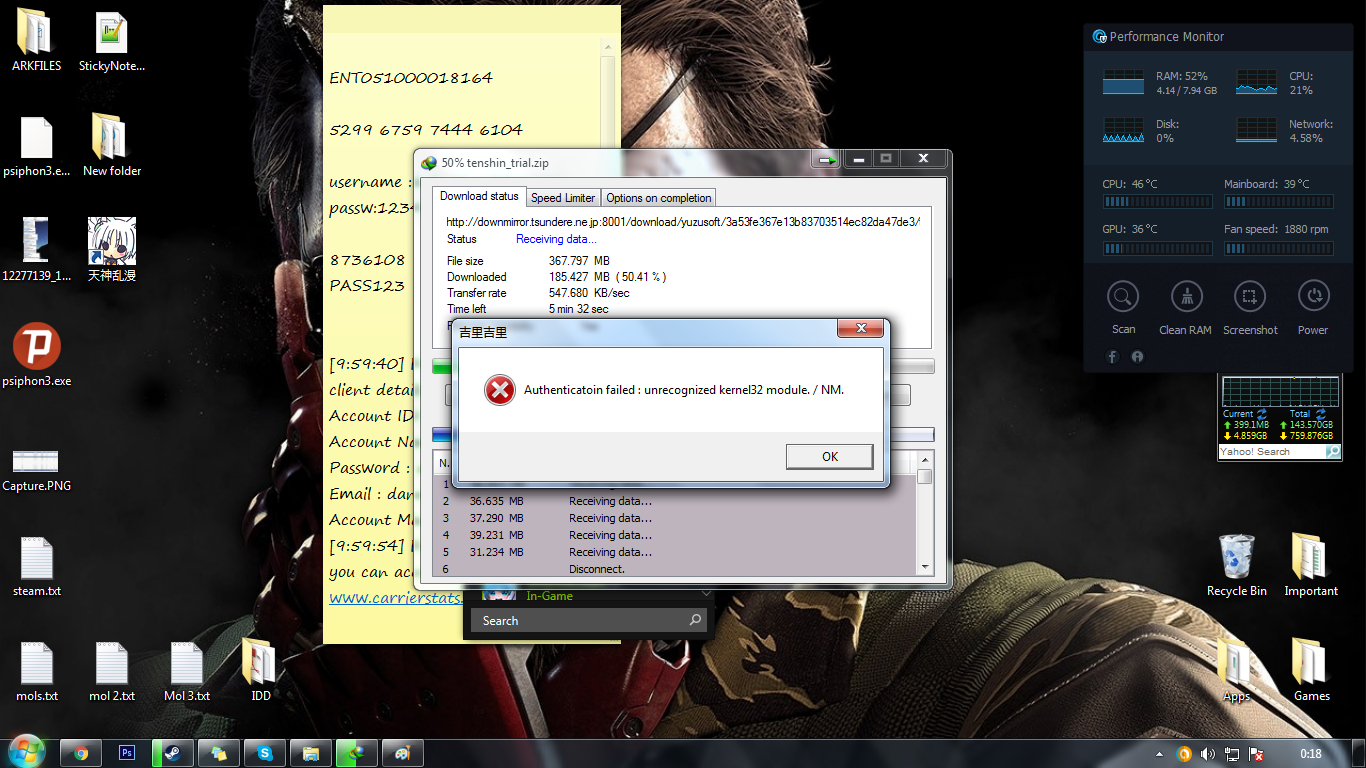Select the steam.txt file
Image resolution: width=1366 pixels, height=768 pixels.
click(x=37, y=566)
